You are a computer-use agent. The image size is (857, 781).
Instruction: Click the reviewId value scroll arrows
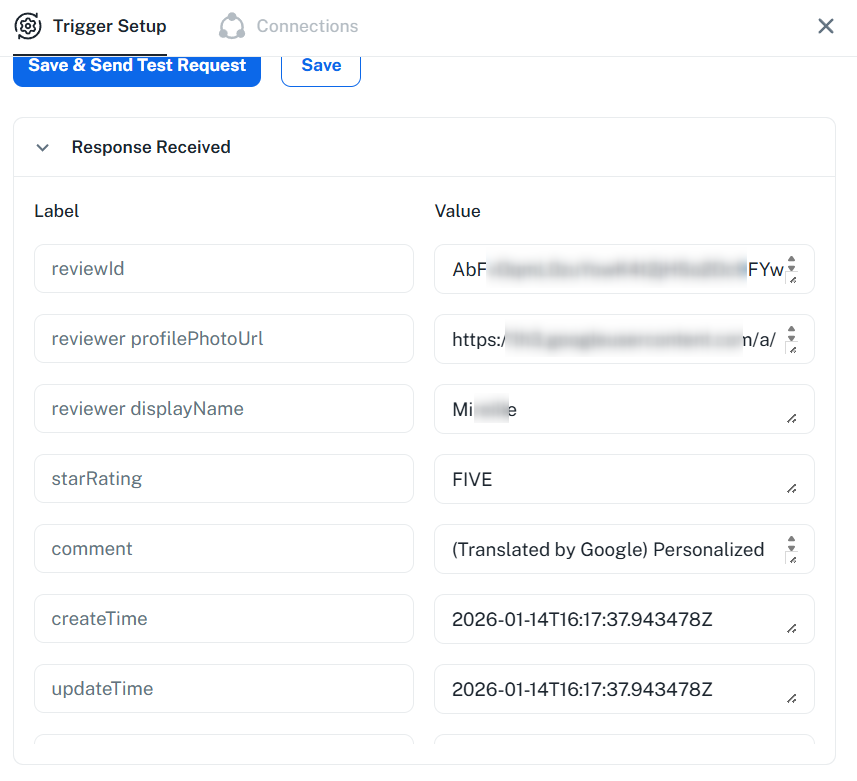tap(791, 264)
